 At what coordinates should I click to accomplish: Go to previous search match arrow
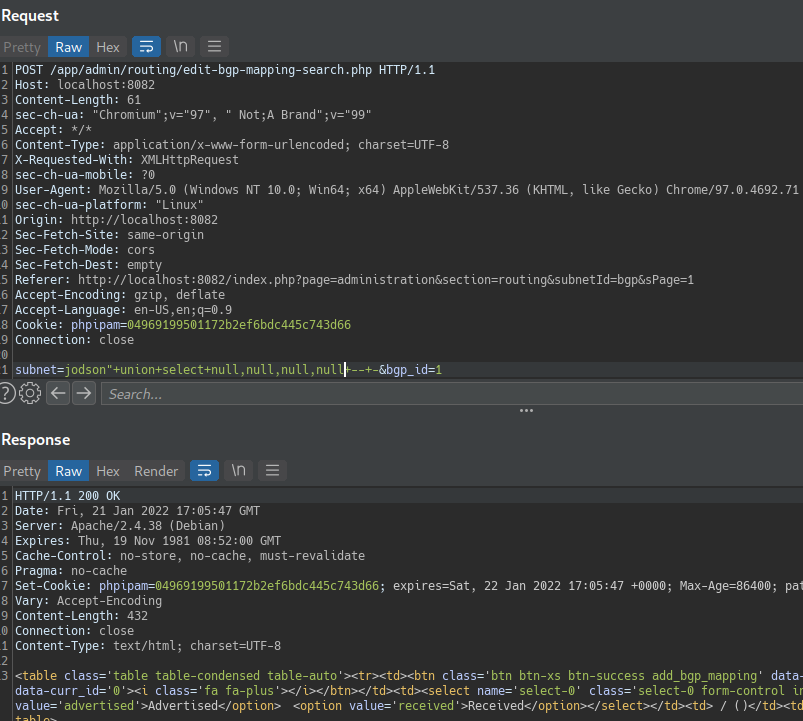coord(58,393)
